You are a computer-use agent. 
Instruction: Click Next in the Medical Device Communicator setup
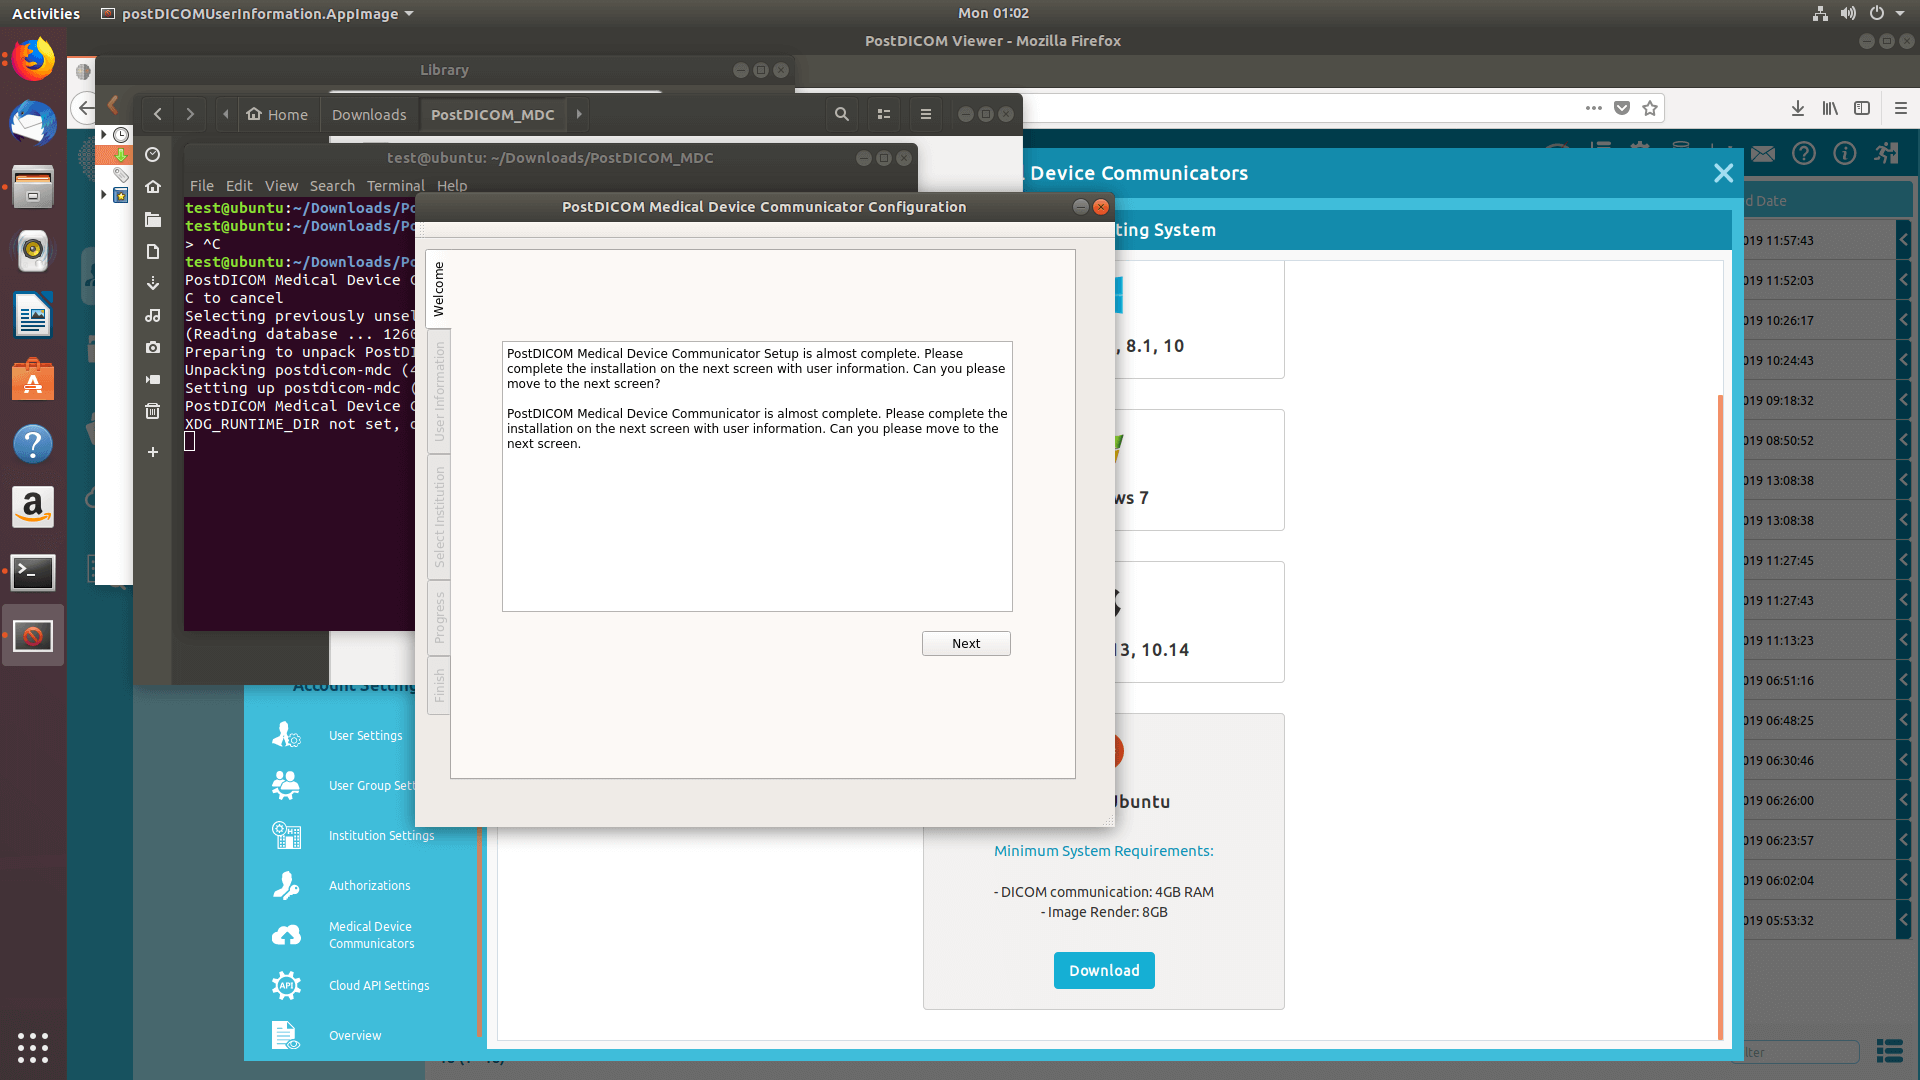pyautogui.click(x=965, y=643)
